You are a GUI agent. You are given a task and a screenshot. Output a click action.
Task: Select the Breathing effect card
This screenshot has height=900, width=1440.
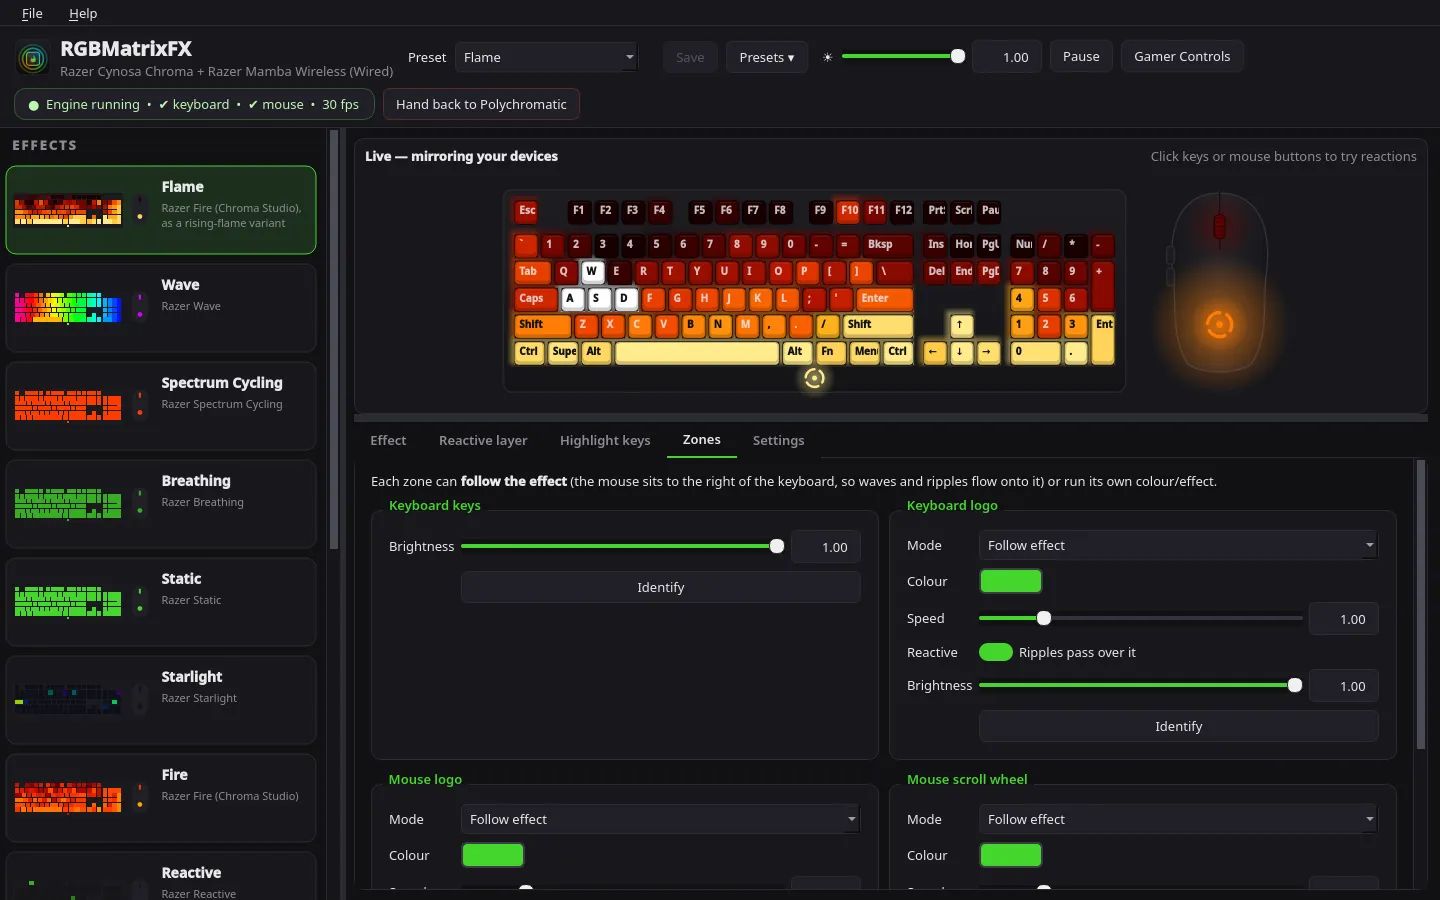(161, 503)
